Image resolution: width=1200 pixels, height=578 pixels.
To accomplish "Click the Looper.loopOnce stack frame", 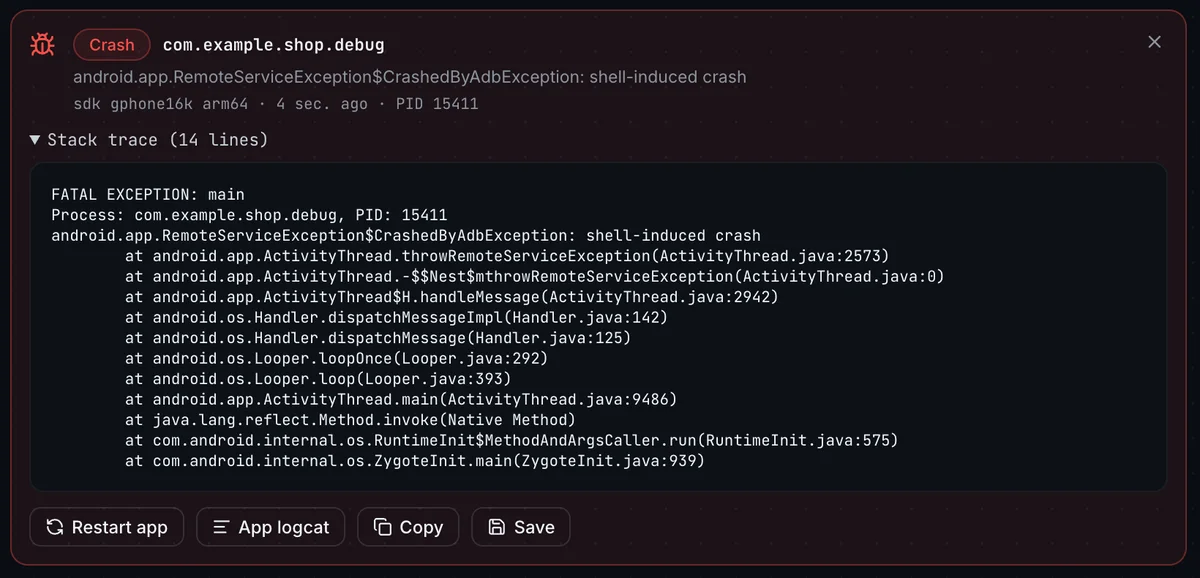I will click(x=337, y=359).
